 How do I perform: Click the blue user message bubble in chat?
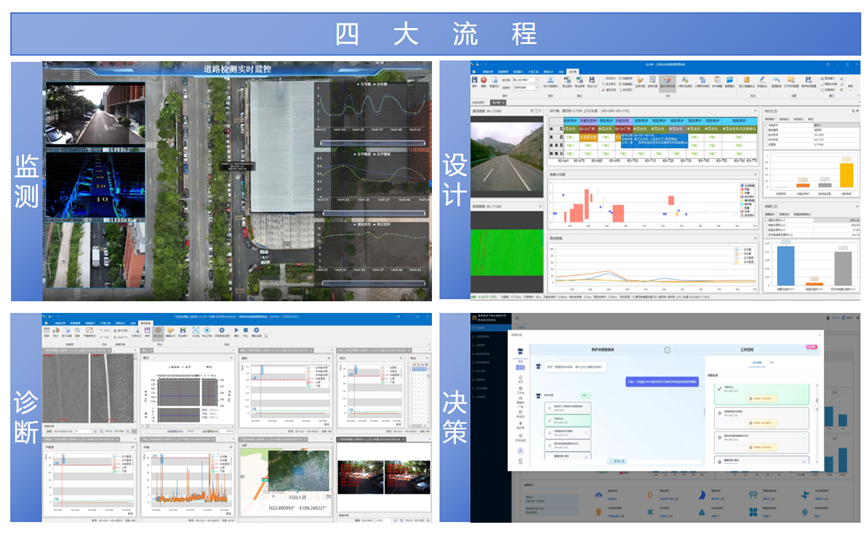click(660, 381)
